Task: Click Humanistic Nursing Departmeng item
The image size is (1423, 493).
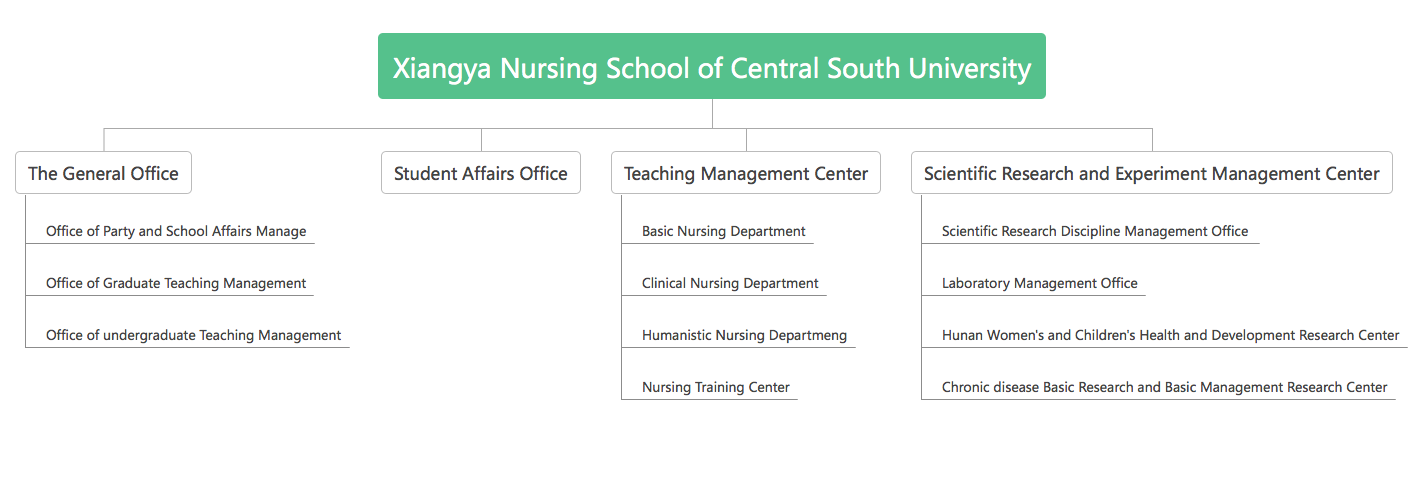Action: click(x=744, y=335)
